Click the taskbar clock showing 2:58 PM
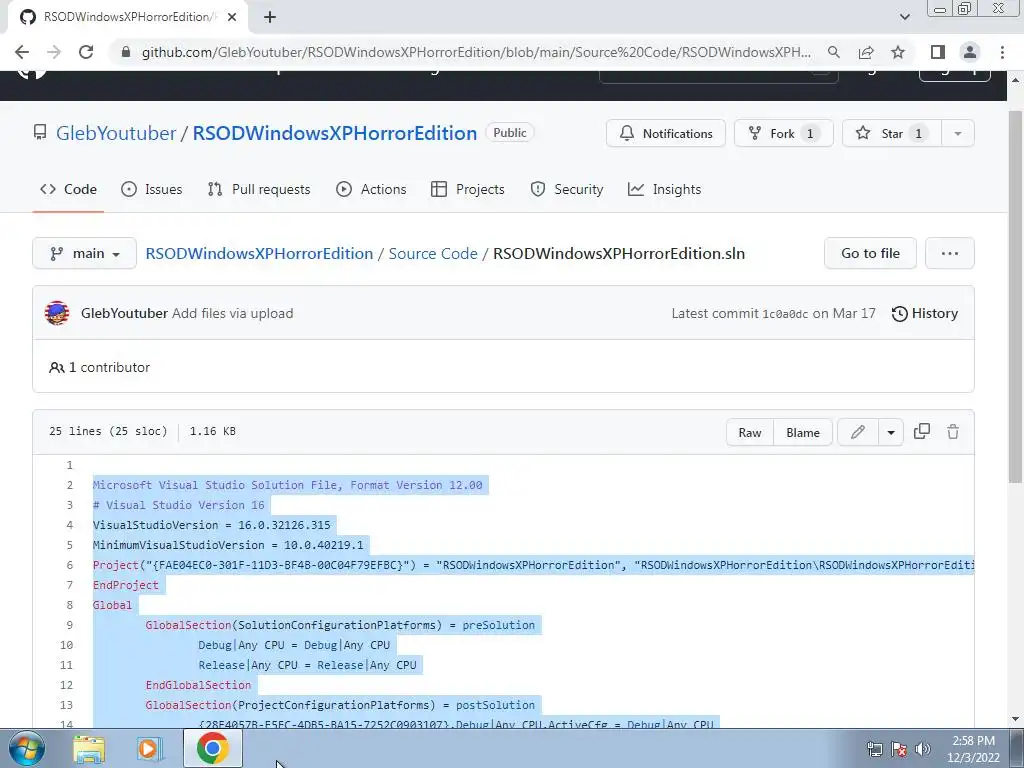 point(973,749)
